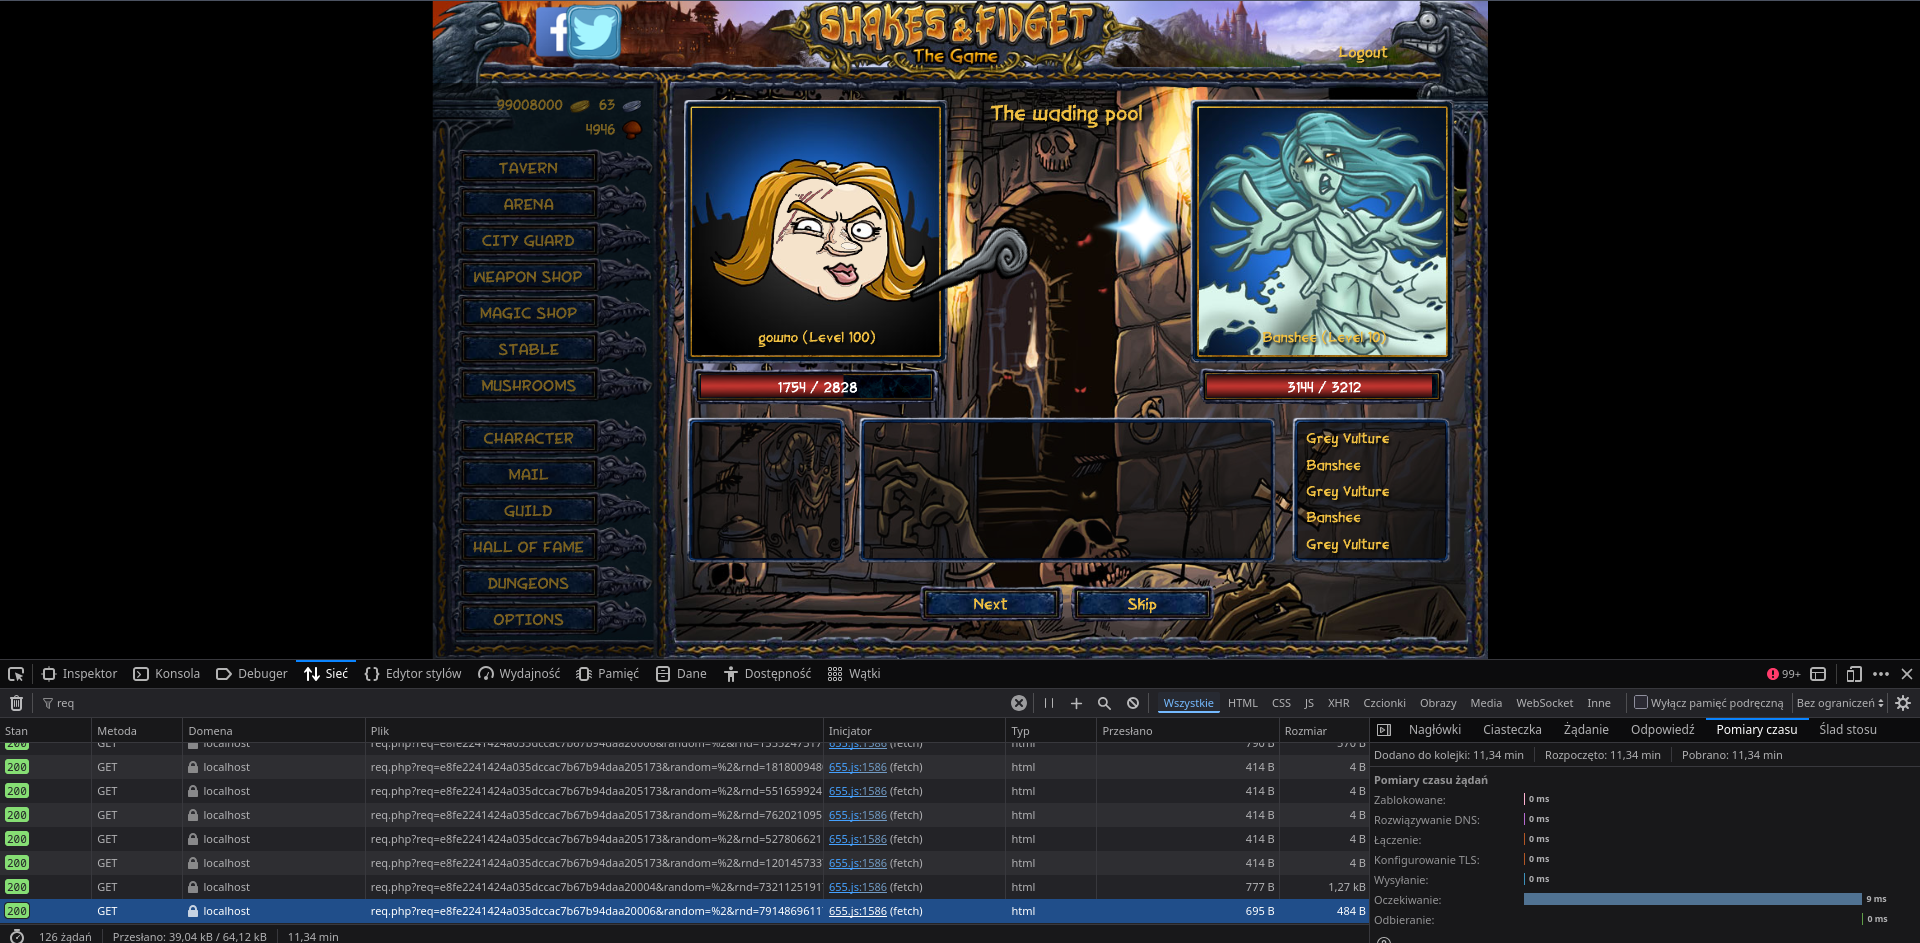Click the player portrait 'gowno (Level 100)'
The width and height of the screenshot is (1920, 943).
point(816,230)
